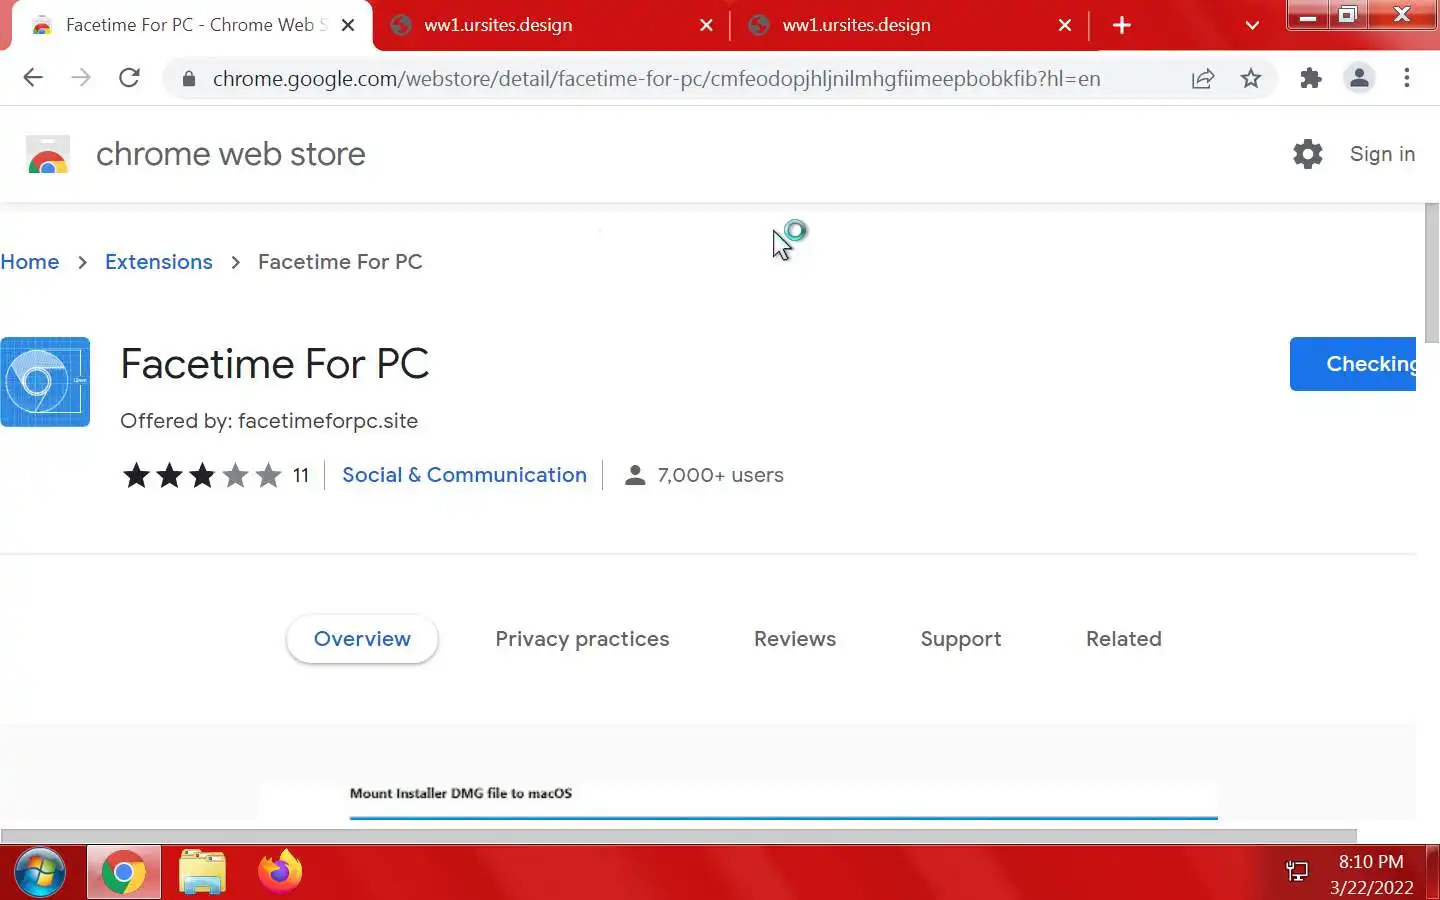Go to Extensions breadcrumb link
Screen dimensions: 1440x900
coord(159,262)
